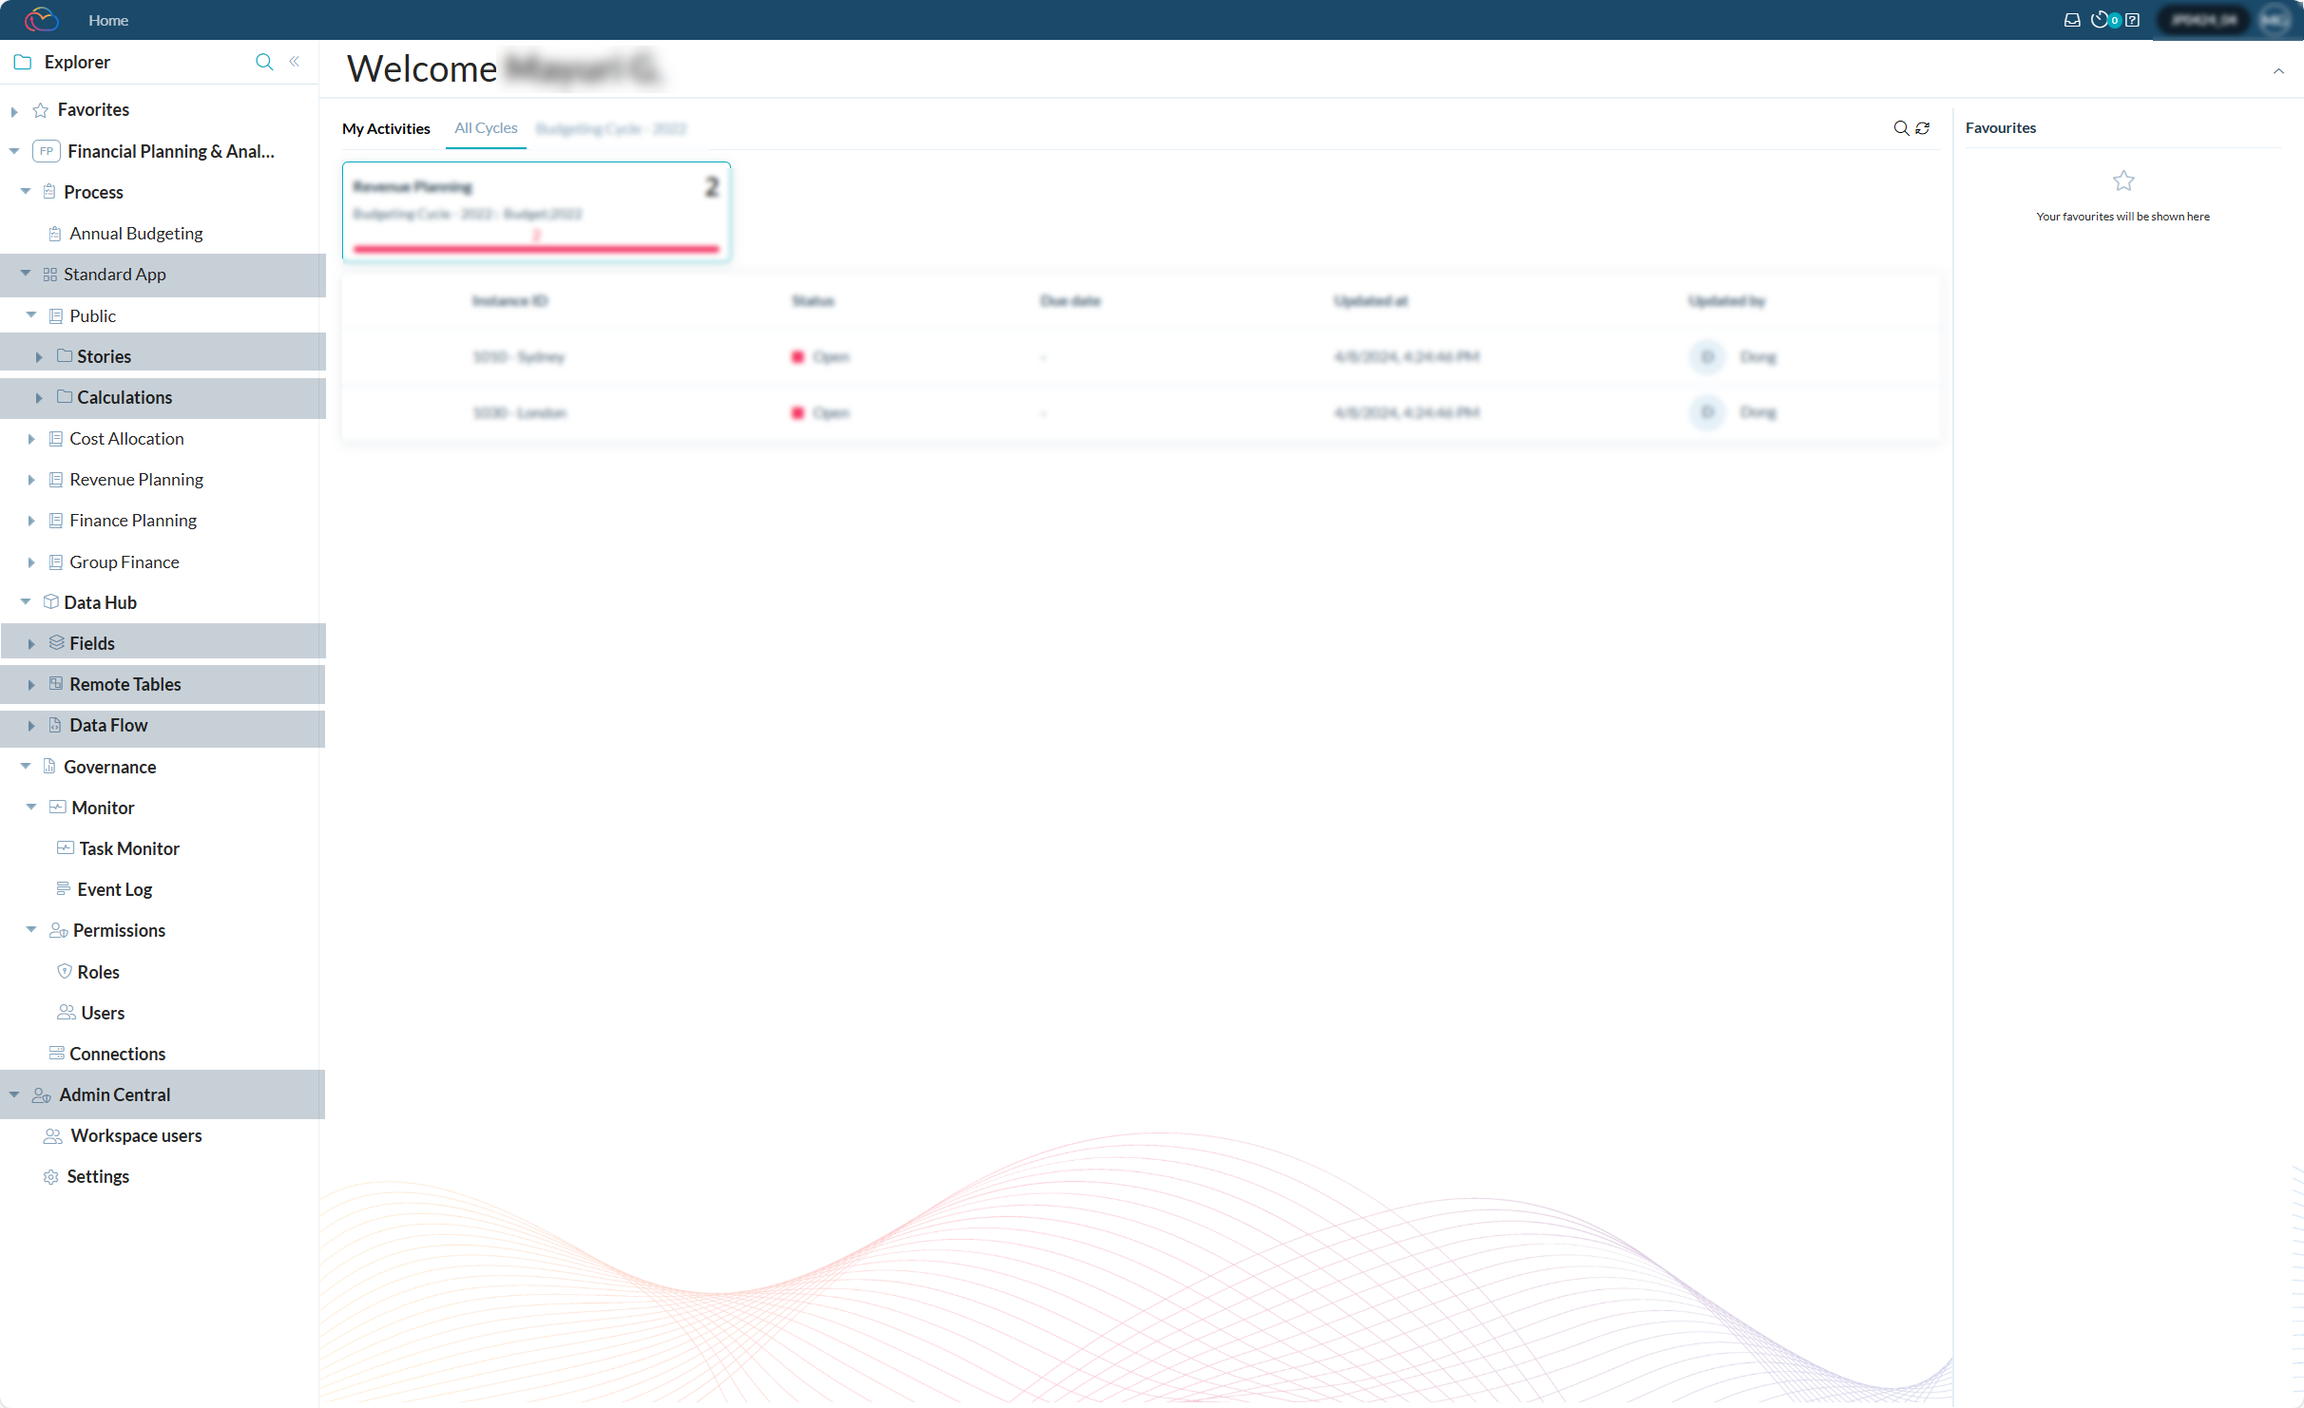Viewport: 2304px width, 1408px height.
Task: Collapse the welcome header with chevron
Action: pos(2278,71)
